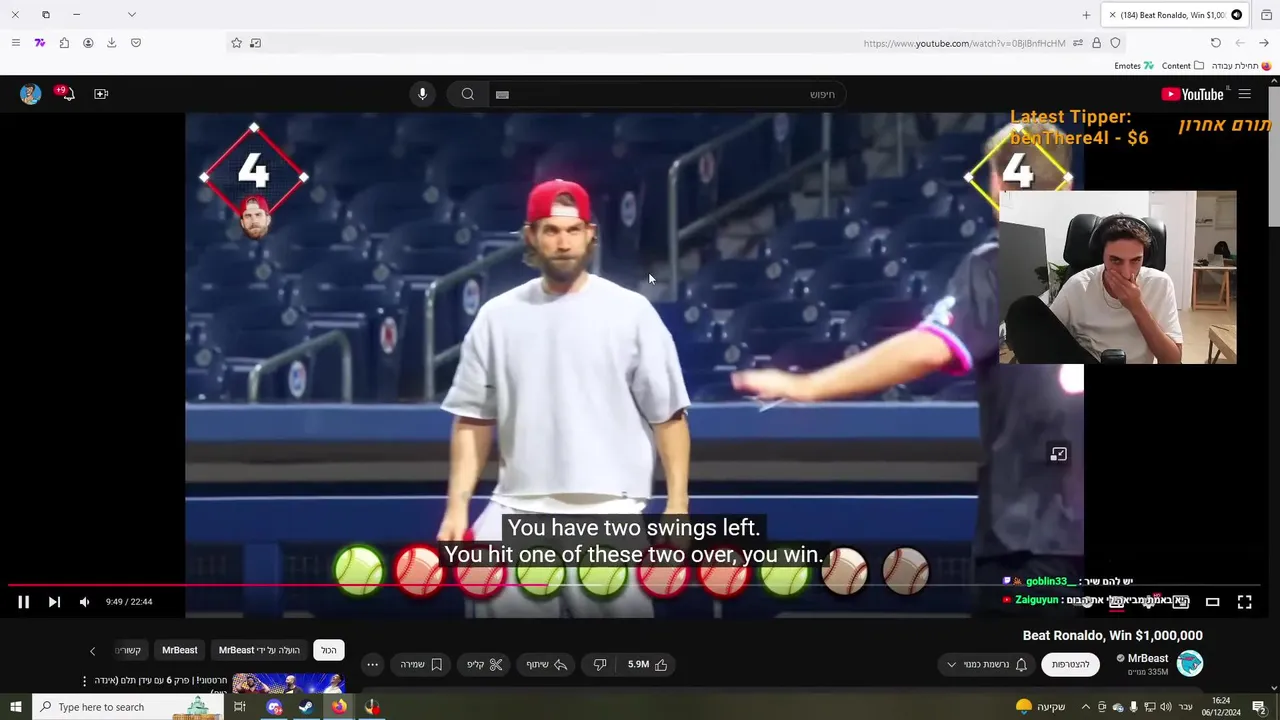Open Steam from the taskbar
The height and width of the screenshot is (720, 1280).
(x=306, y=707)
